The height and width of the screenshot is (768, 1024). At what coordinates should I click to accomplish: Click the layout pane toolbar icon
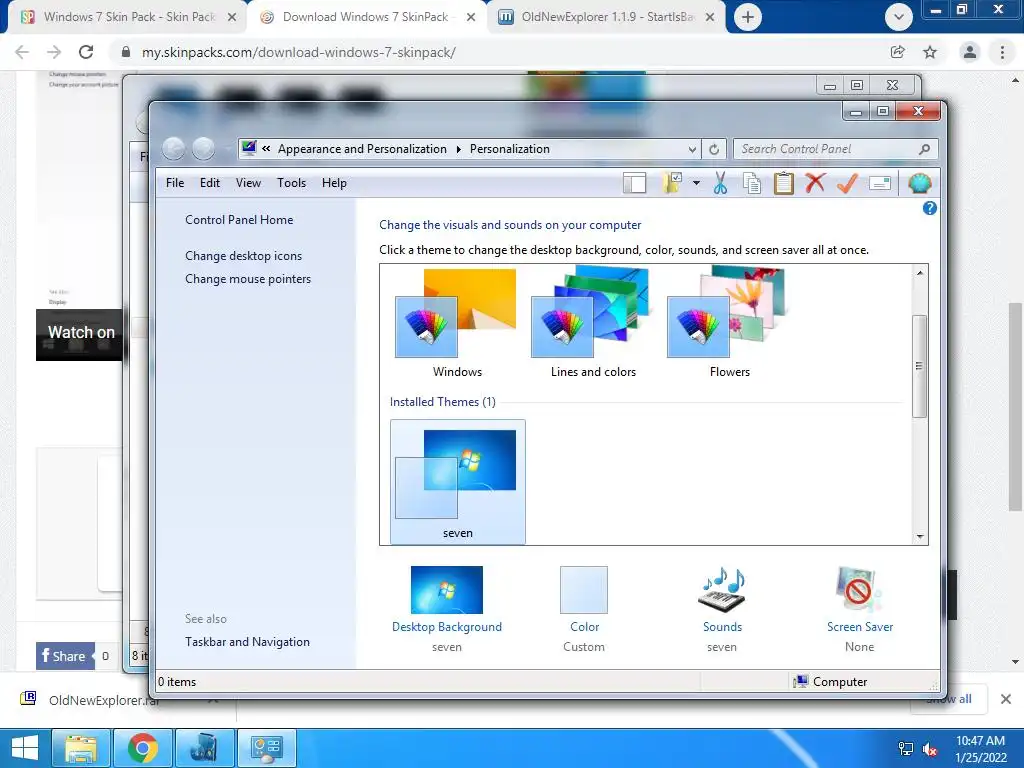coord(634,184)
